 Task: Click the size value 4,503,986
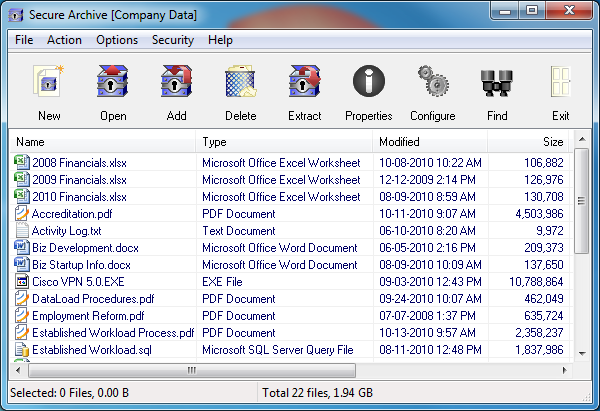click(x=539, y=214)
